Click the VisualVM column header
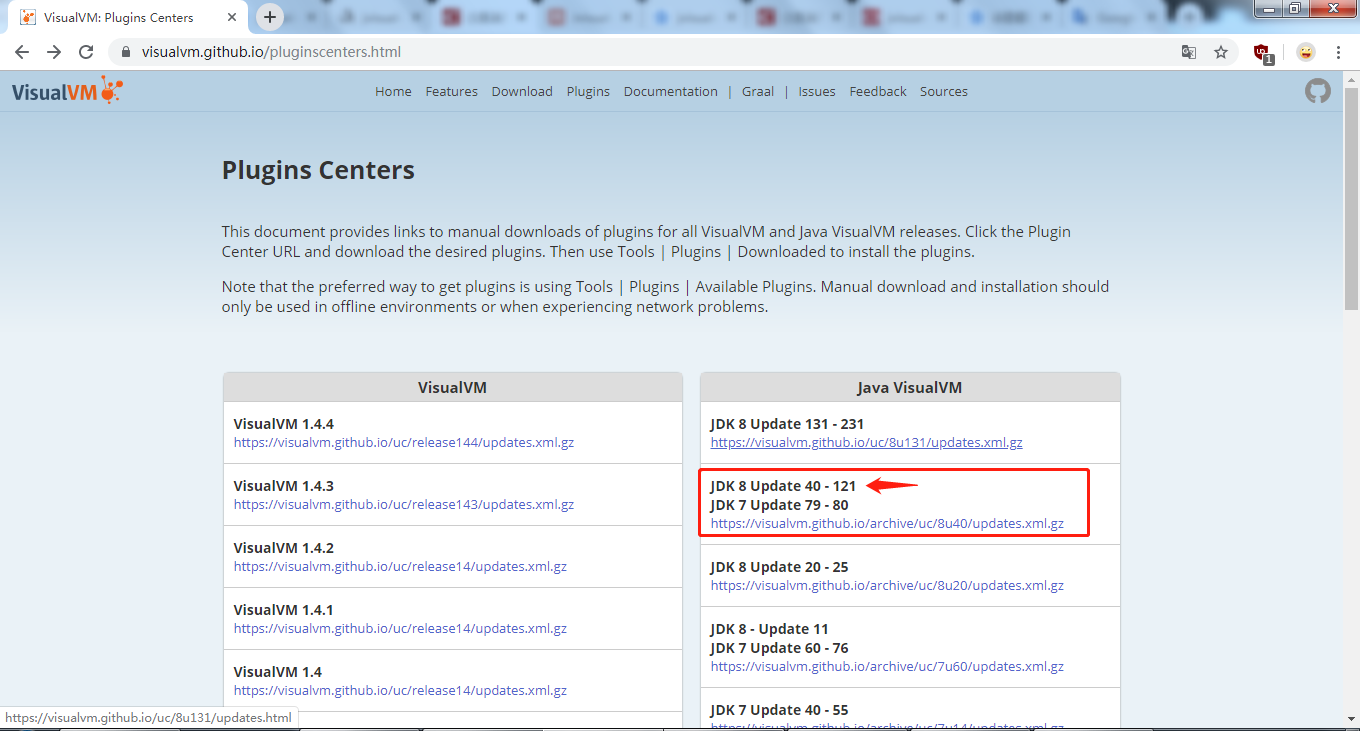 point(453,387)
